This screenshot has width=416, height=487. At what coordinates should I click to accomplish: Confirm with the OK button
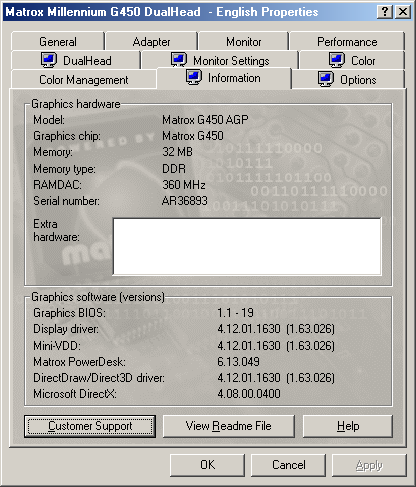(x=207, y=465)
